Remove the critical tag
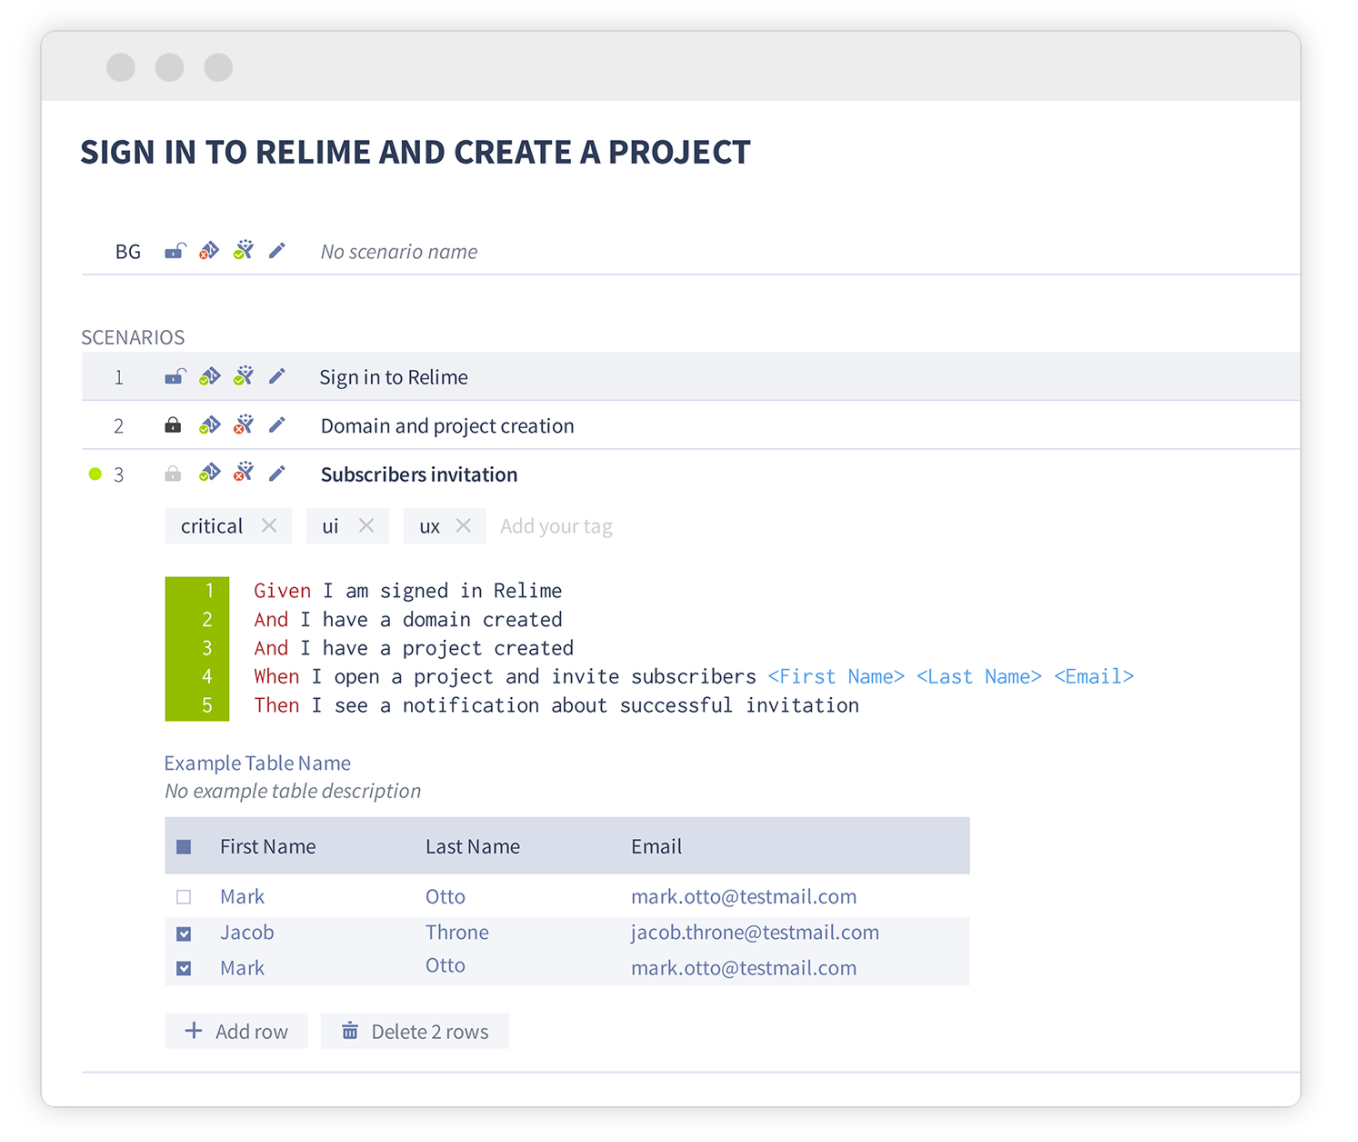The width and height of the screenshot is (1358, 1142). tap(269, 525)
